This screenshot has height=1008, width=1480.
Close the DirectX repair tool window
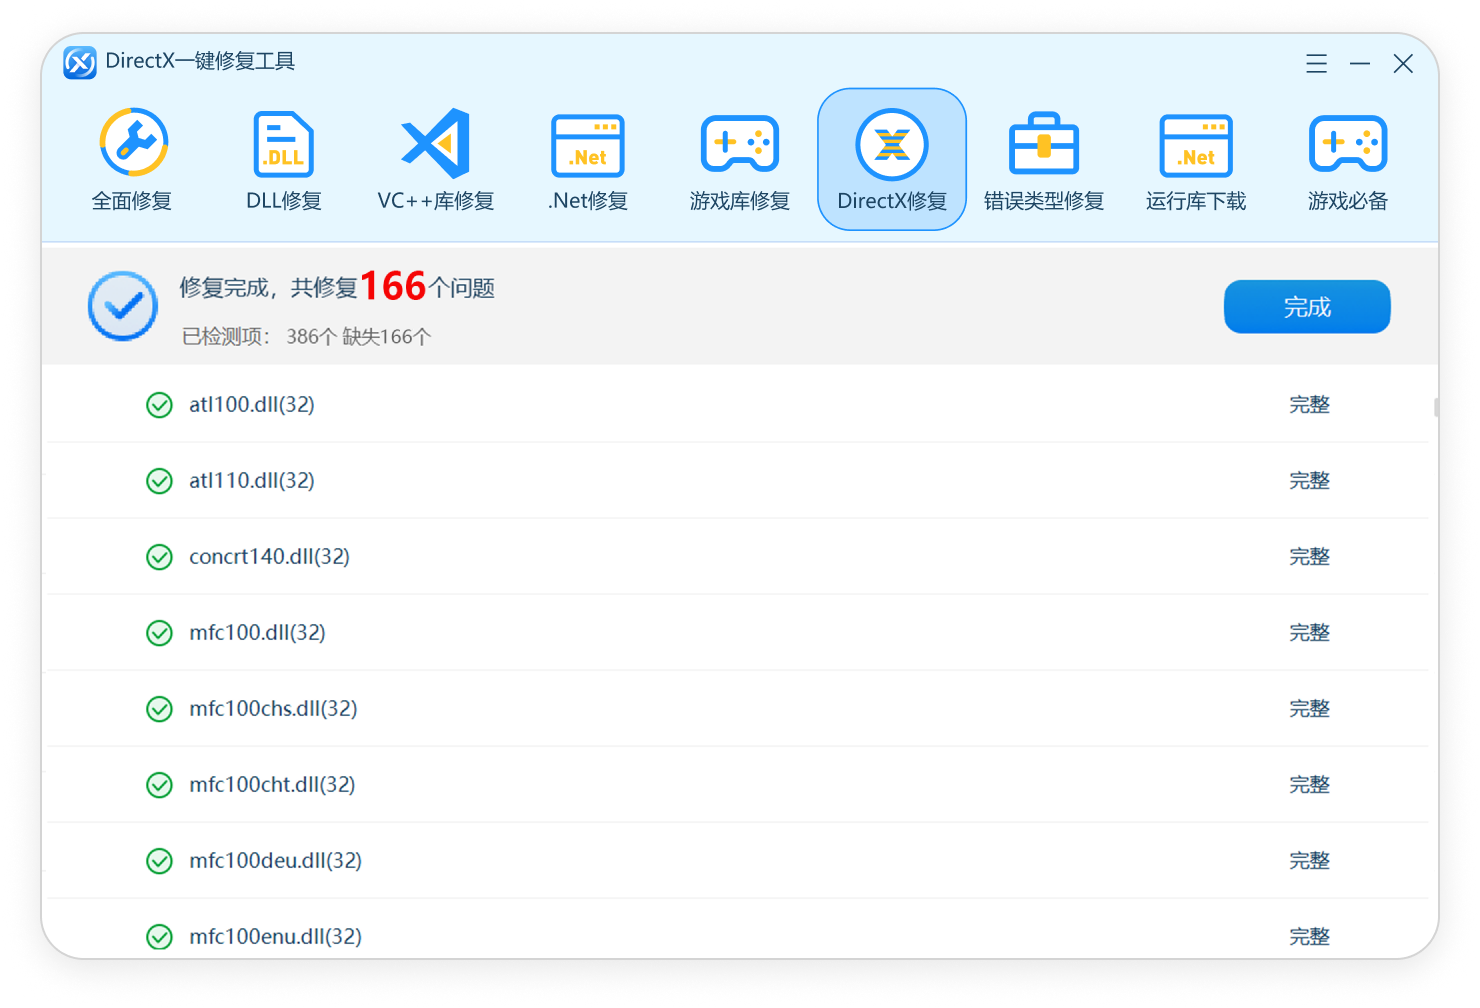[1403, 64]
